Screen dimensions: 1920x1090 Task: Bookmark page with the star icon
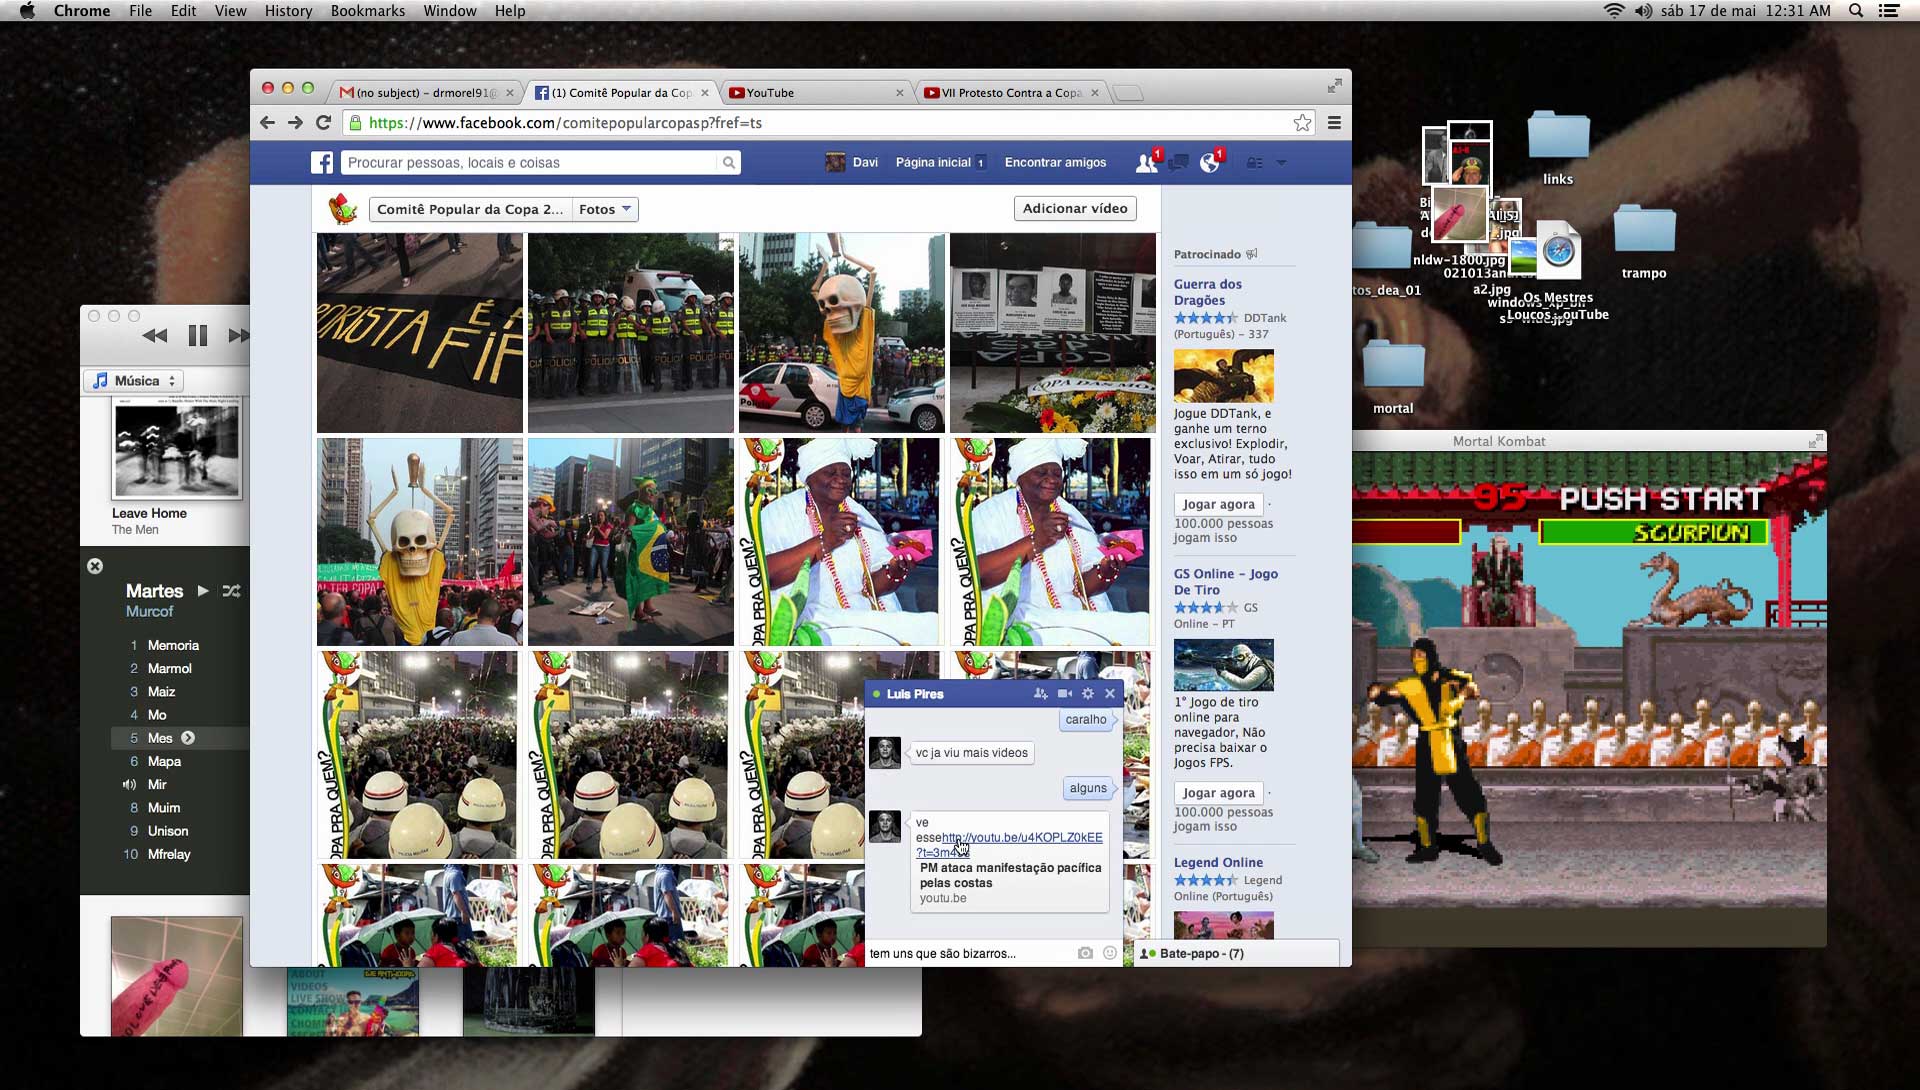point(1302,123)
